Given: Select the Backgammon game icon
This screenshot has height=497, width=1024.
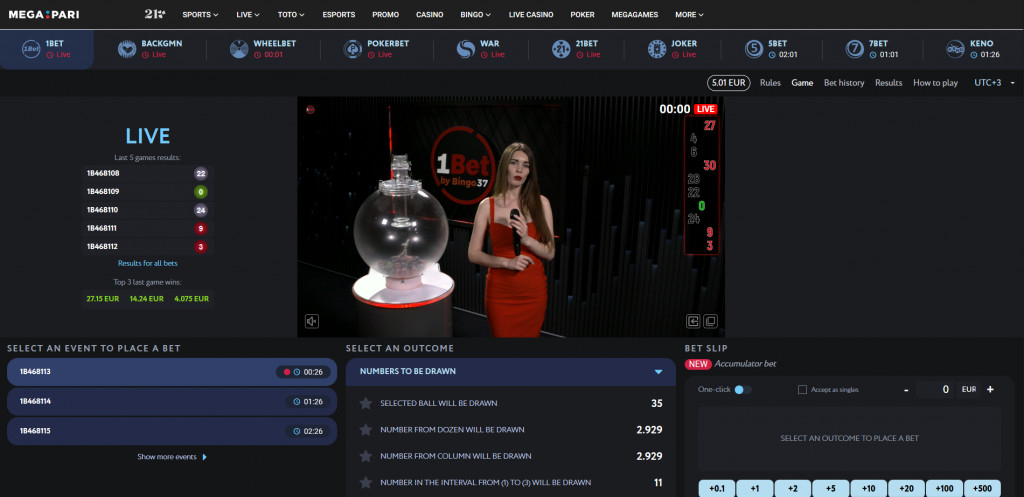Looking at the screenshot, I should click(127, 49).
